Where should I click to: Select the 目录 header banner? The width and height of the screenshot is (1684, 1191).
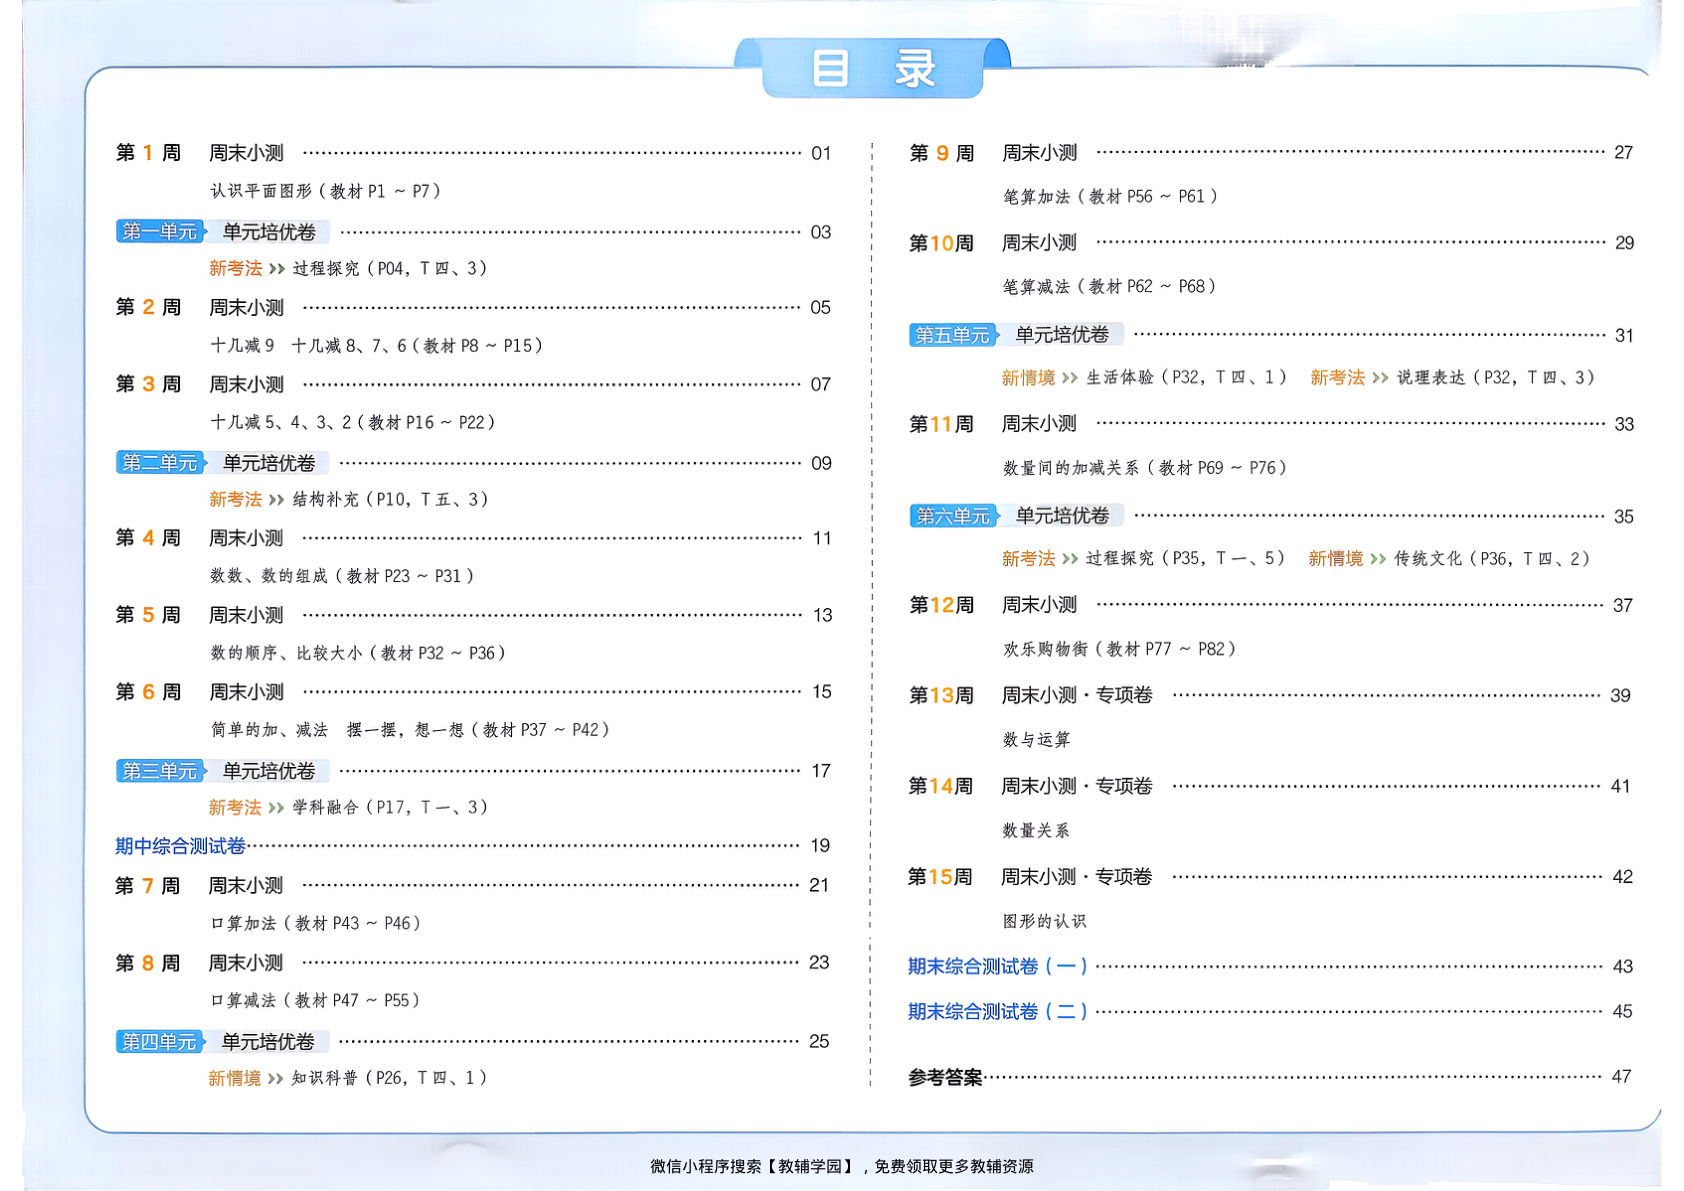[872, 66]
